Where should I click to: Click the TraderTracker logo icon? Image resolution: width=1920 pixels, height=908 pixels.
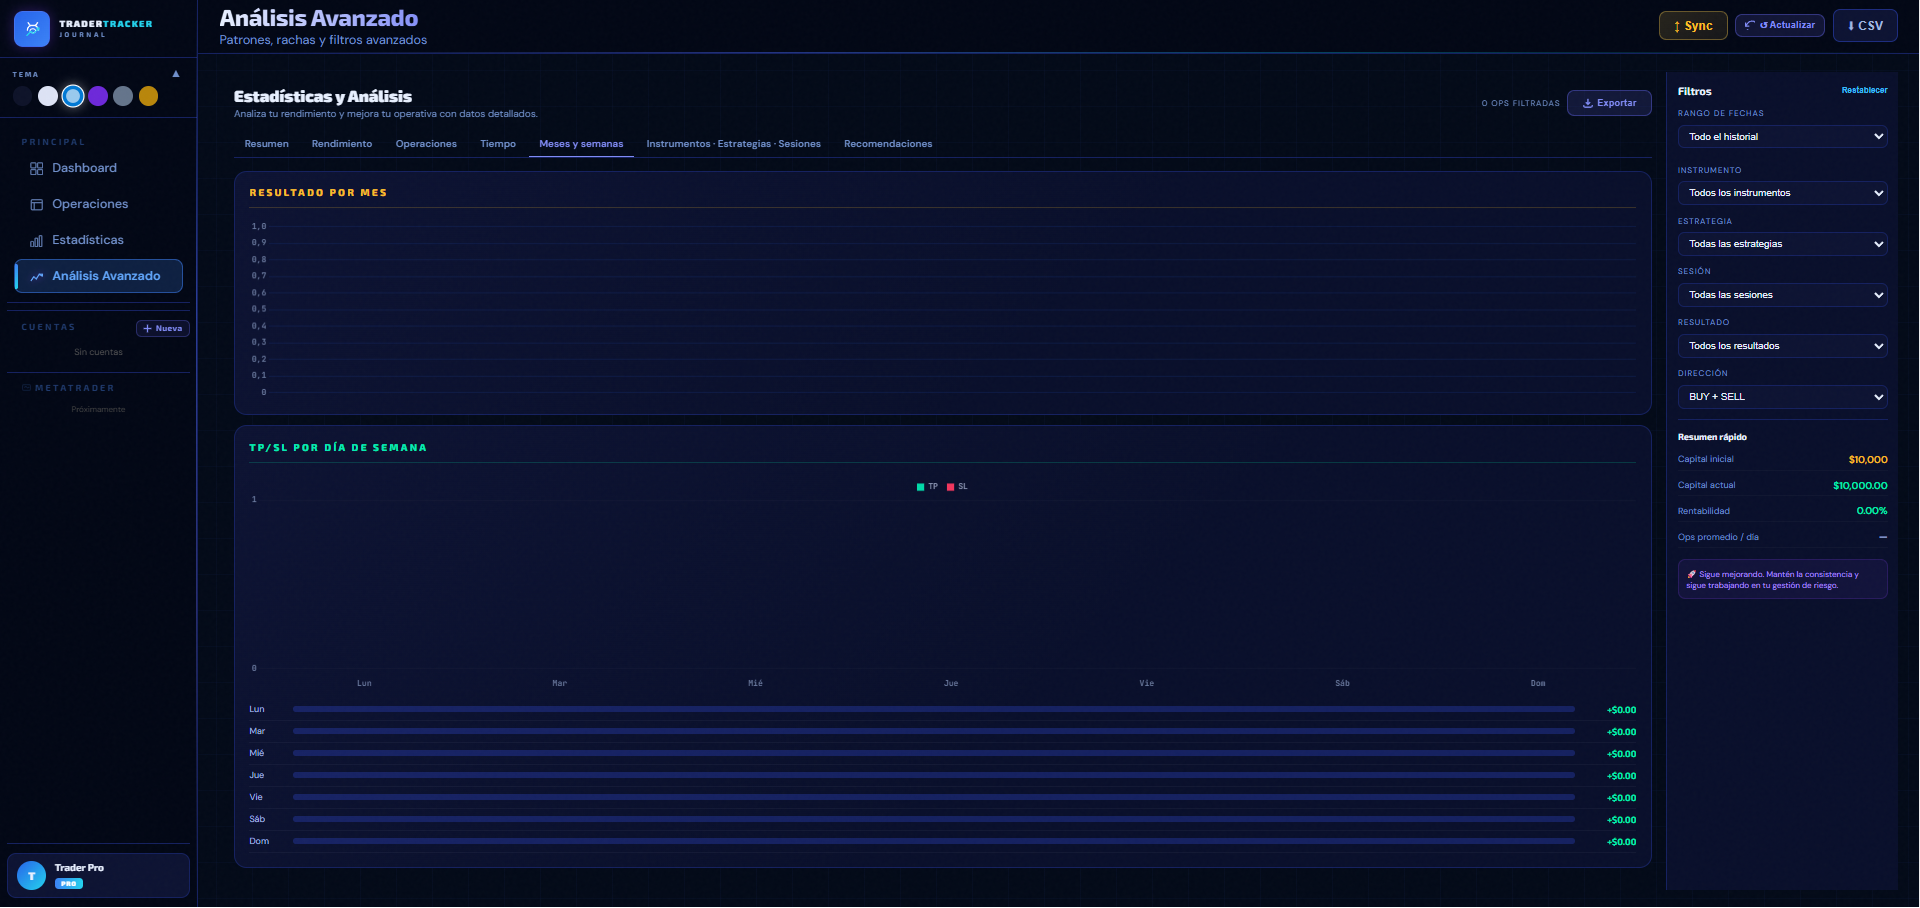(x=32, y=29)
